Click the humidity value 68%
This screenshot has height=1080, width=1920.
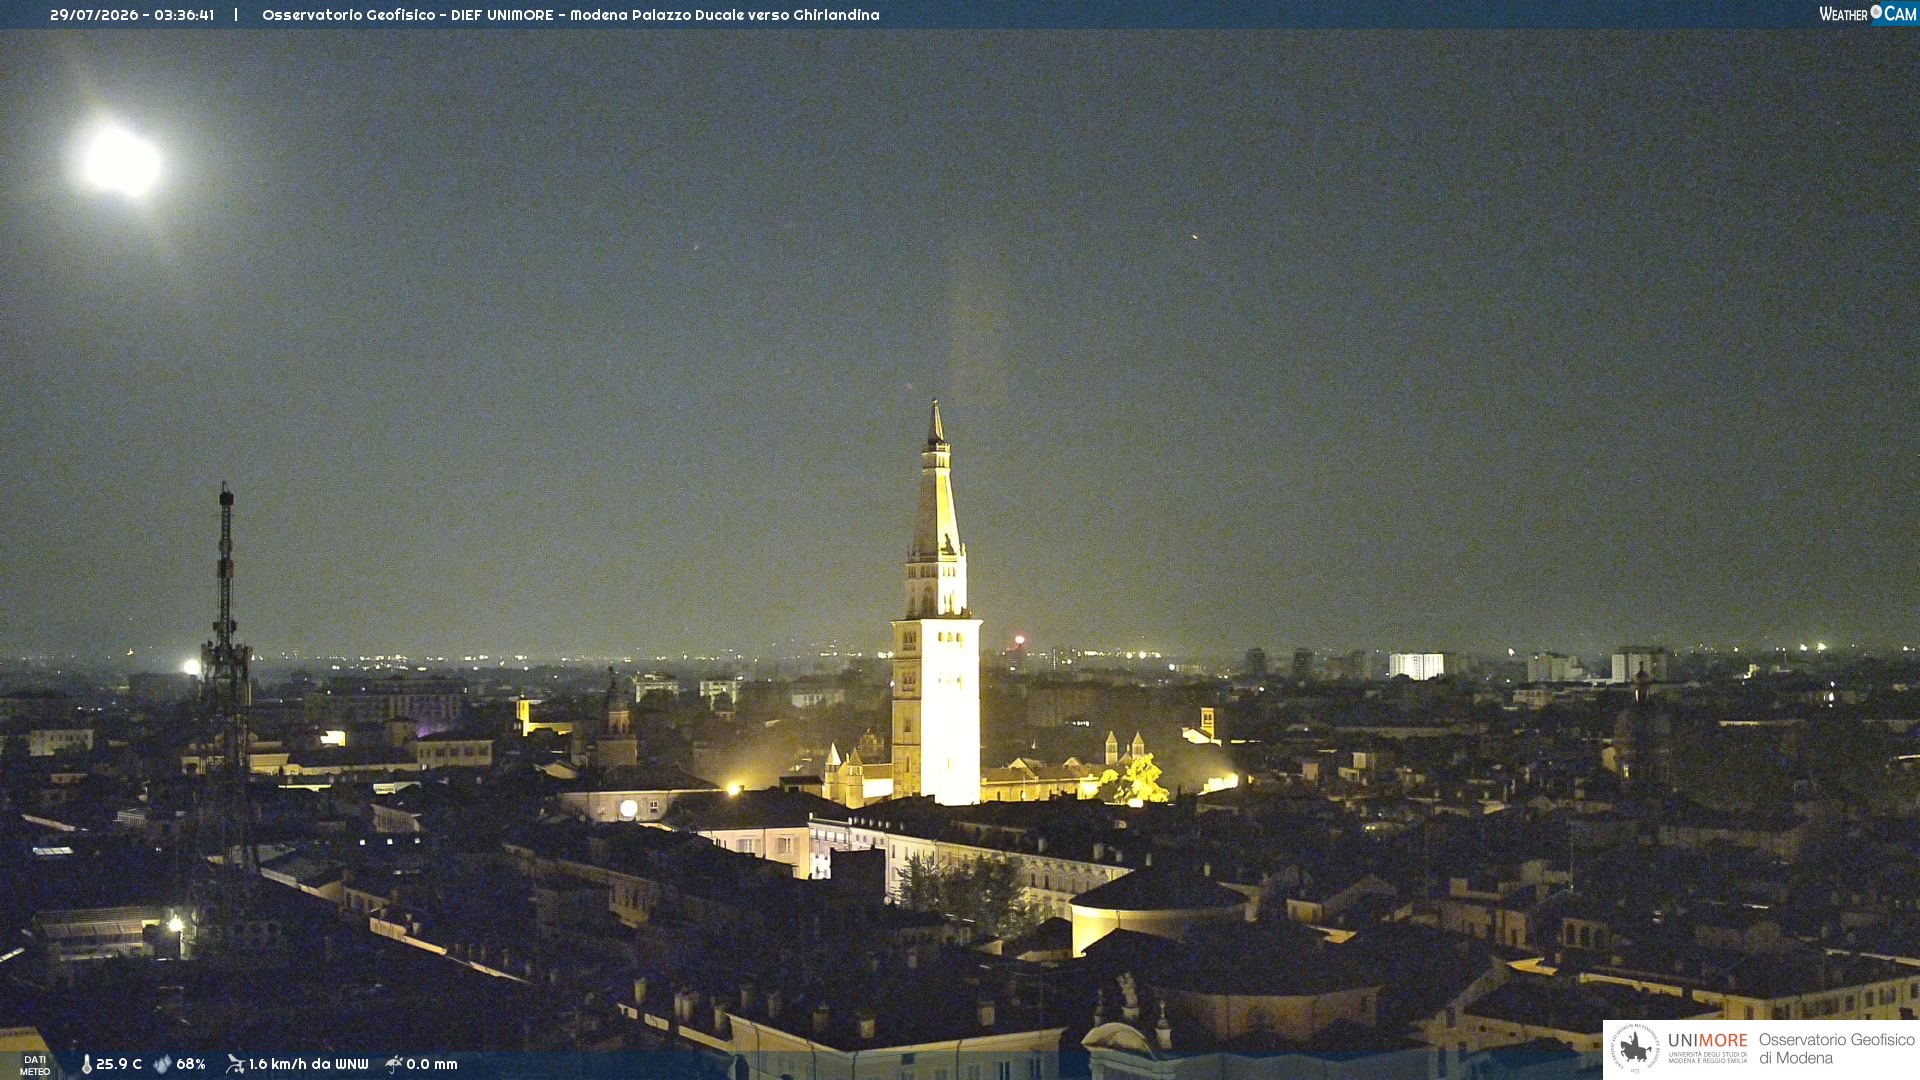click(x=191, y=1064)
